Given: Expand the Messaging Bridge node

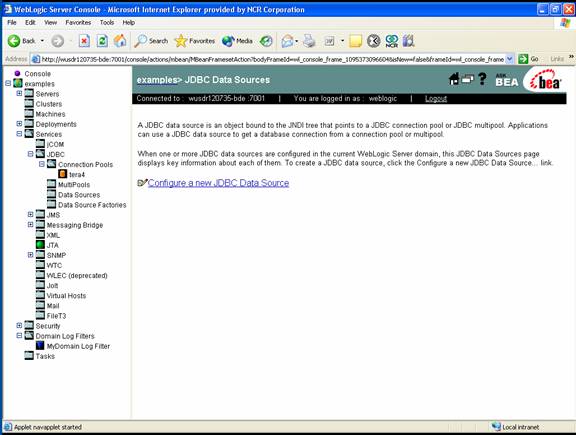Looking at the screenshot, I should pos(30,224).
